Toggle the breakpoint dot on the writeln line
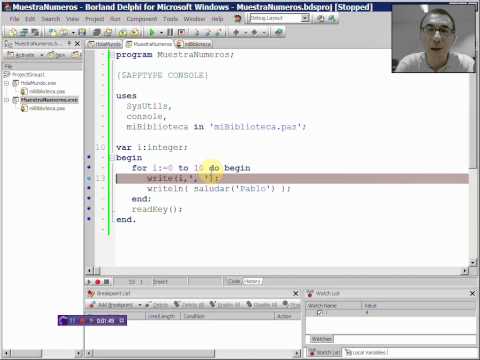This screenshot has width=480, height=360. pos(89,188)
